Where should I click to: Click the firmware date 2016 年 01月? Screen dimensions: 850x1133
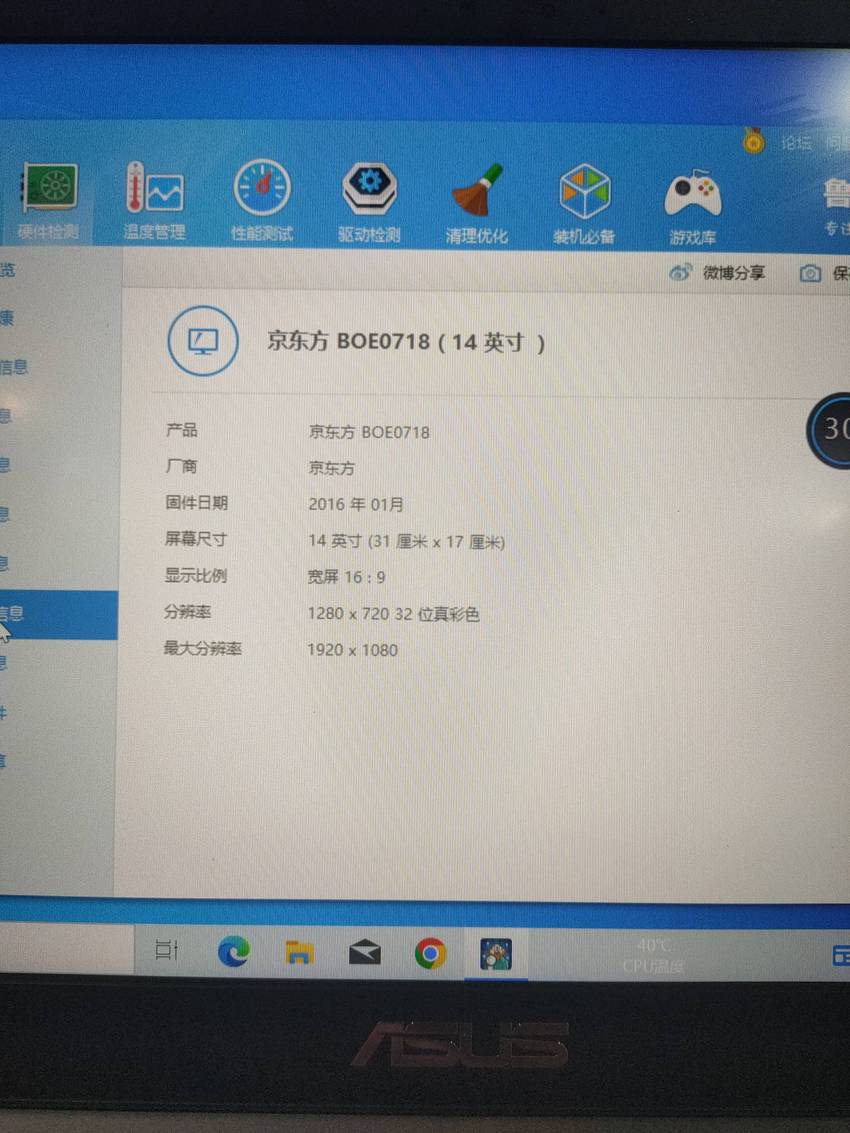(356, 504)
